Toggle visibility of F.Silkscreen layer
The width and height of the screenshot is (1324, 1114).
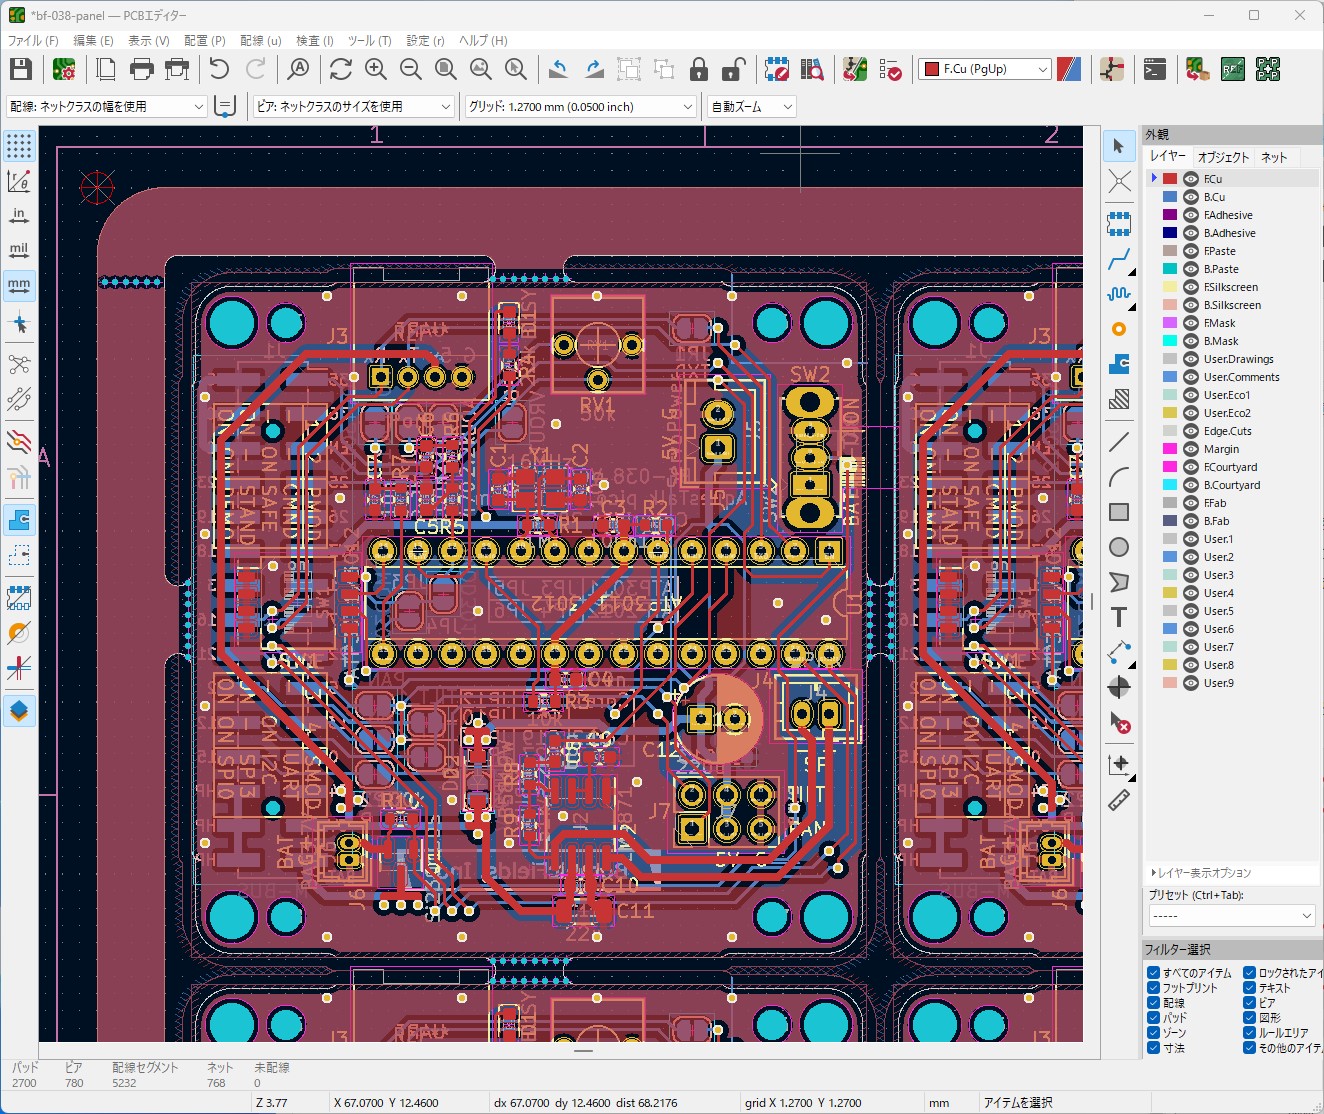tap(1191, 287)
